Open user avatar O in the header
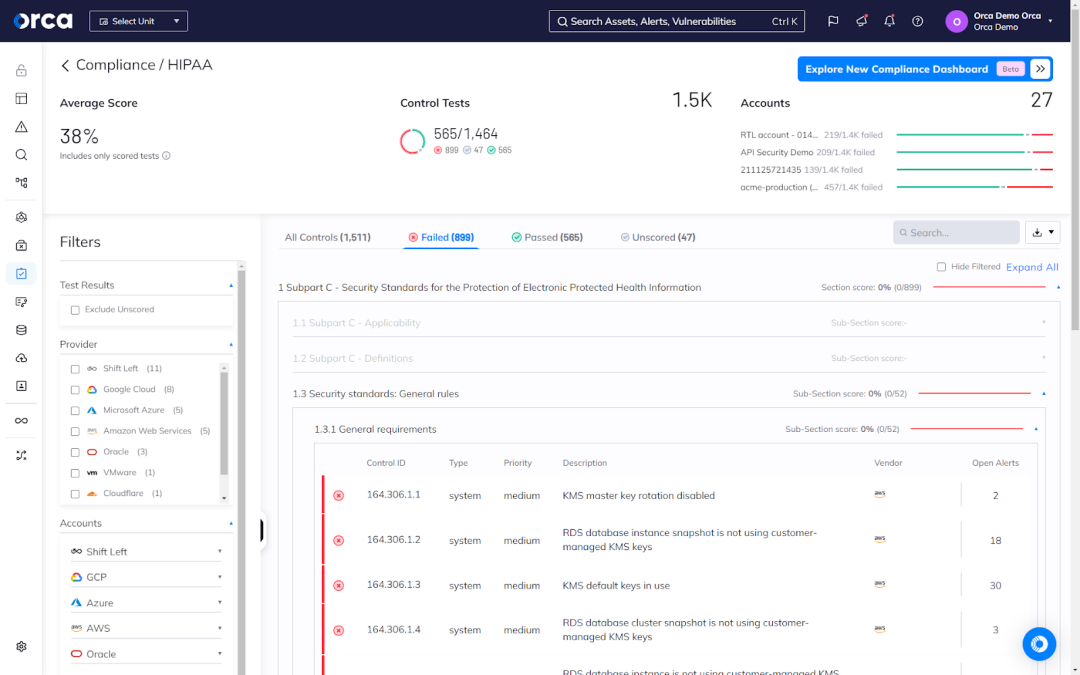Screen dimensions: 1080x675 coord(956,21)
